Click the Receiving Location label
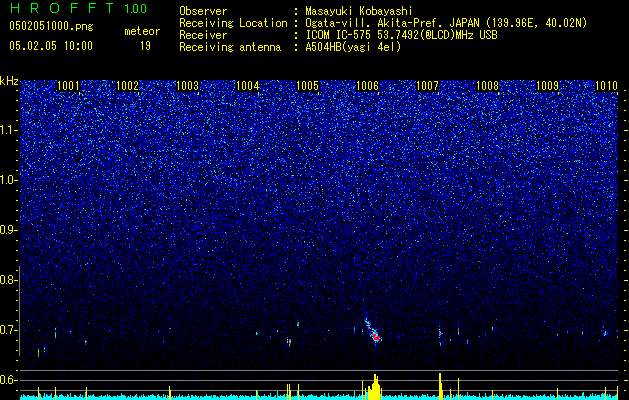The width and height of the screenshot is (629, 400). click(x=233, y=23)
